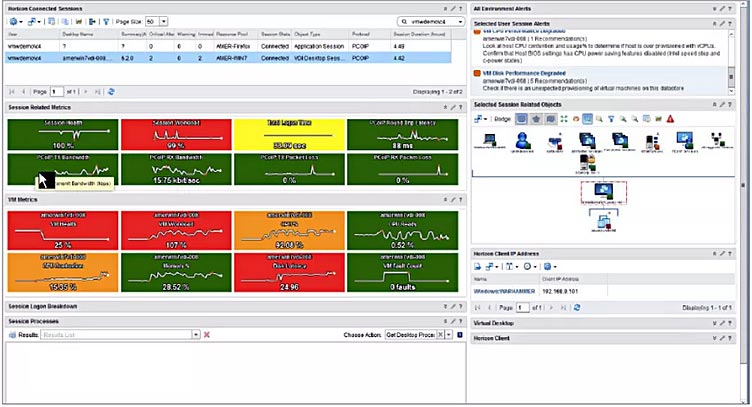Edit the Selected Session Related Objects widget with the pencil icon

tap(722, 105)
